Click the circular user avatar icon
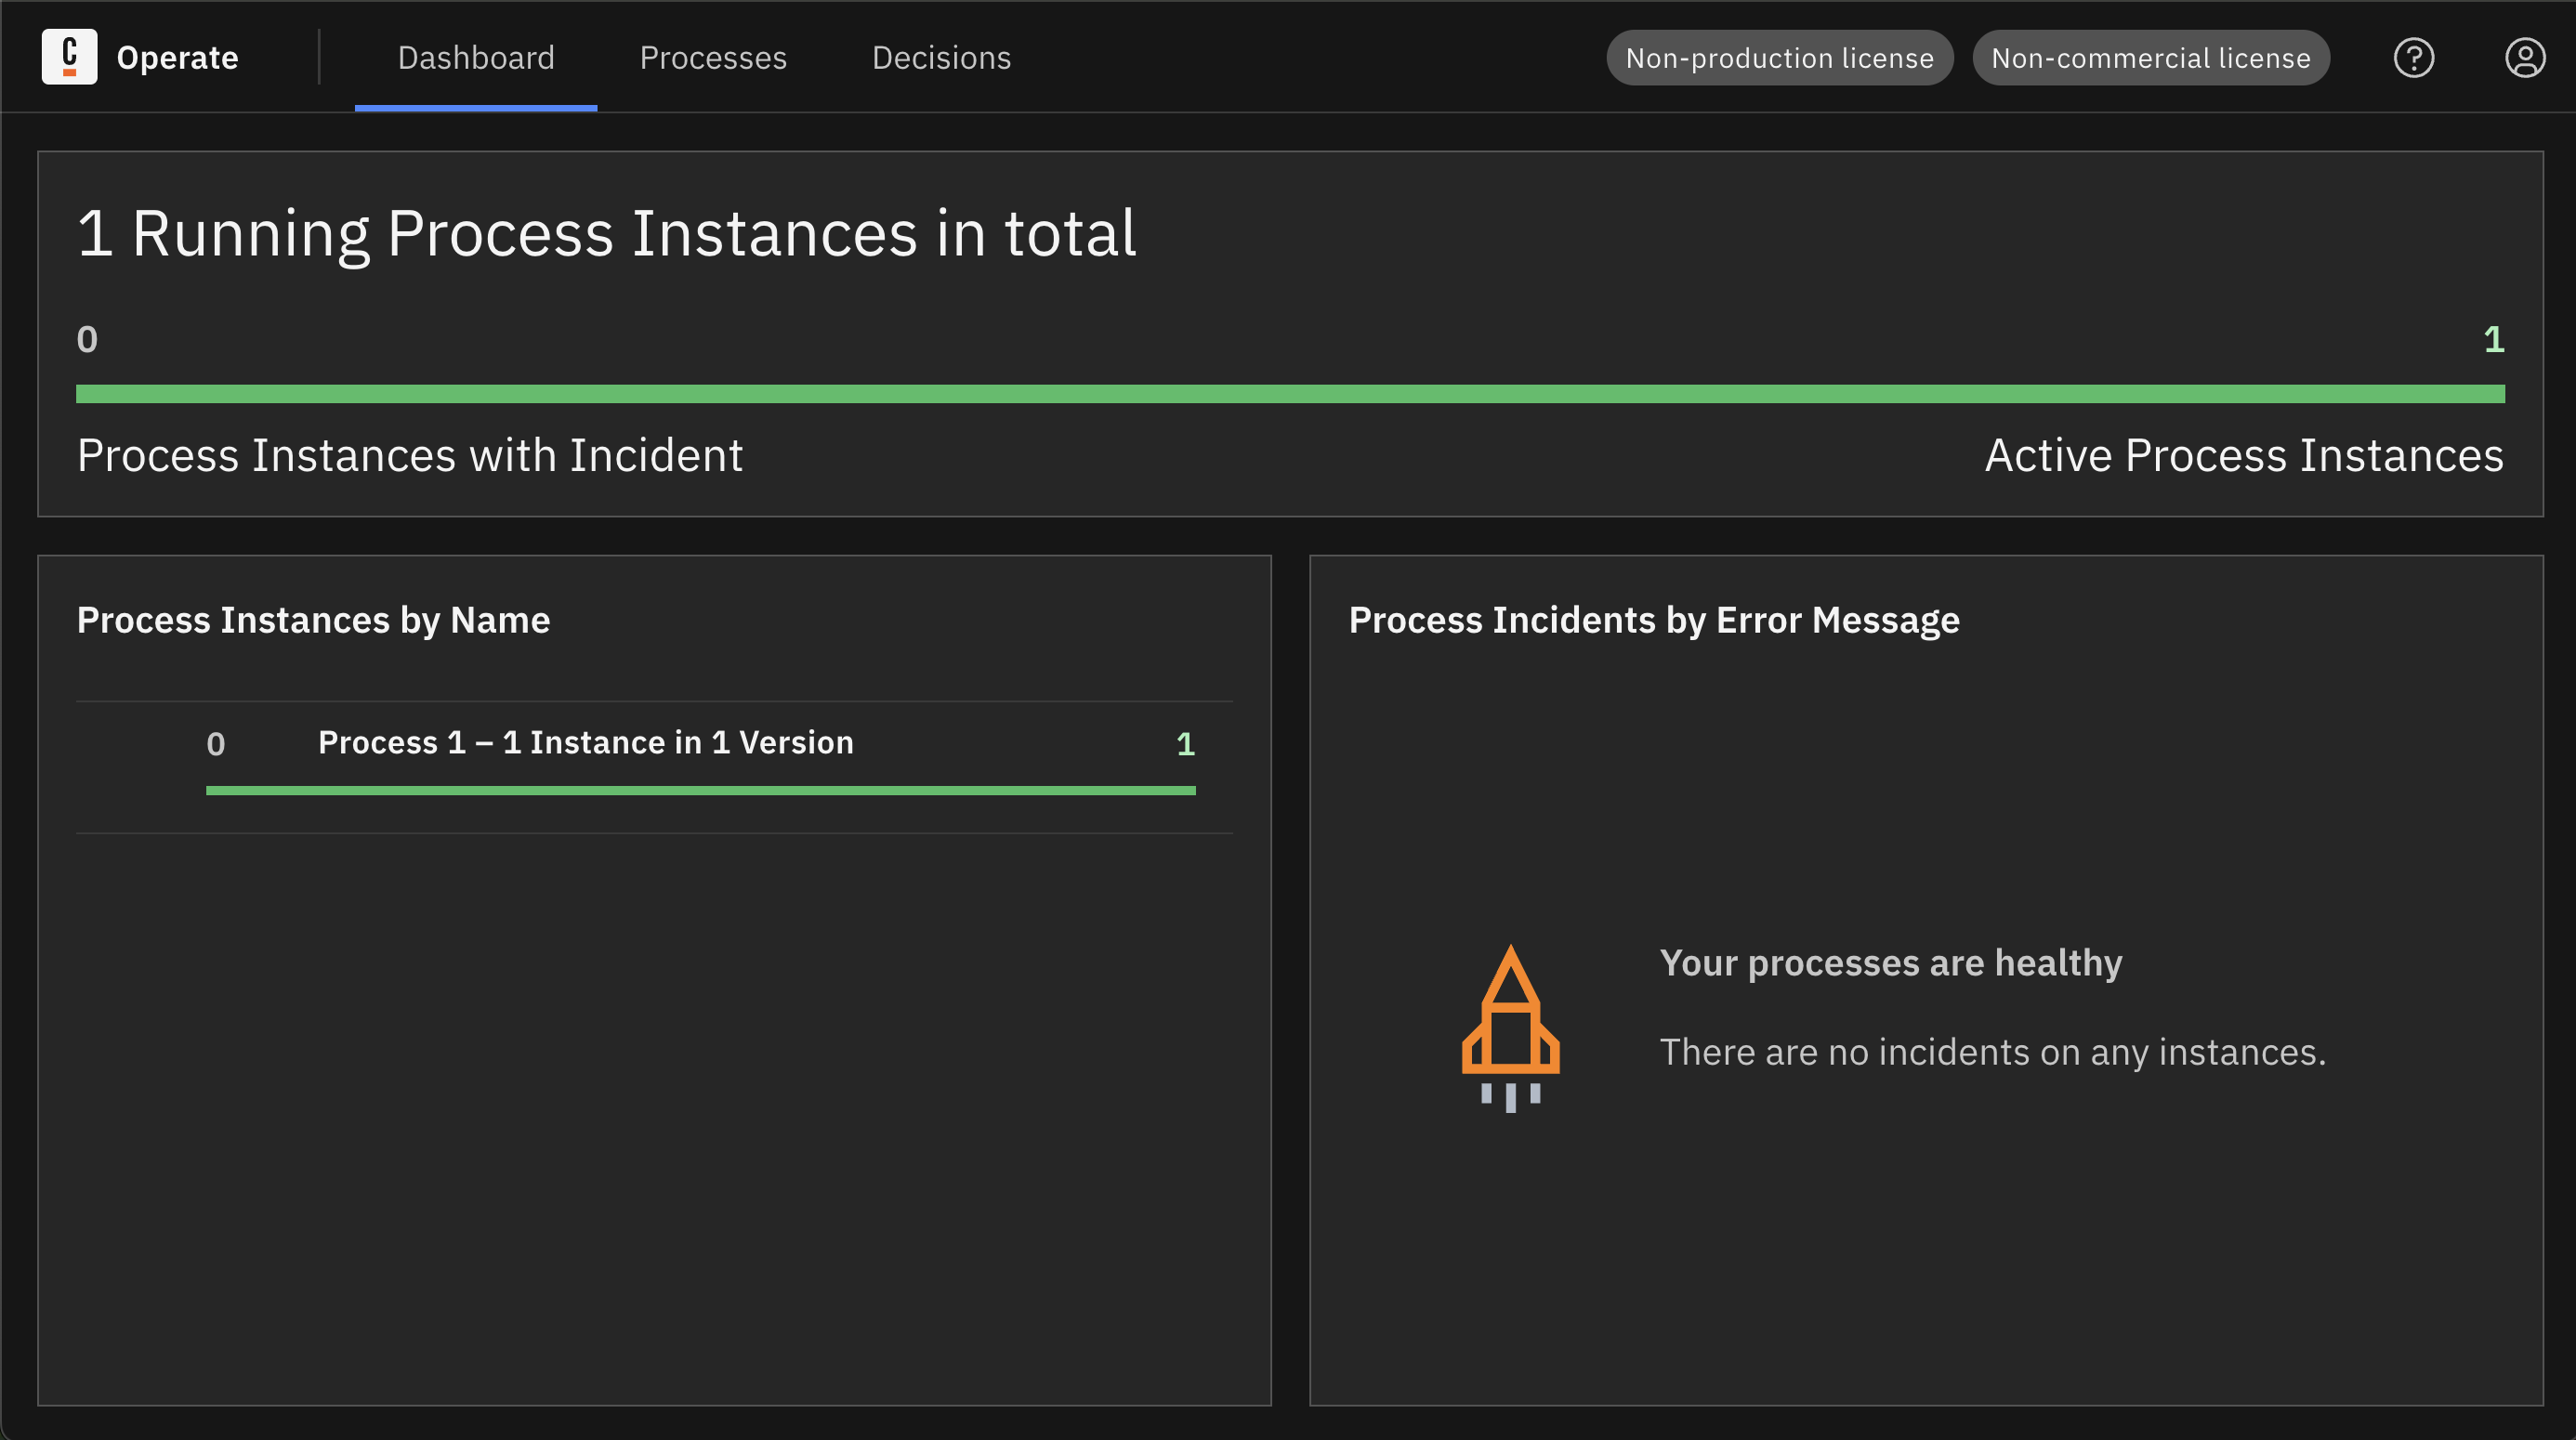 coord(2525,57)
